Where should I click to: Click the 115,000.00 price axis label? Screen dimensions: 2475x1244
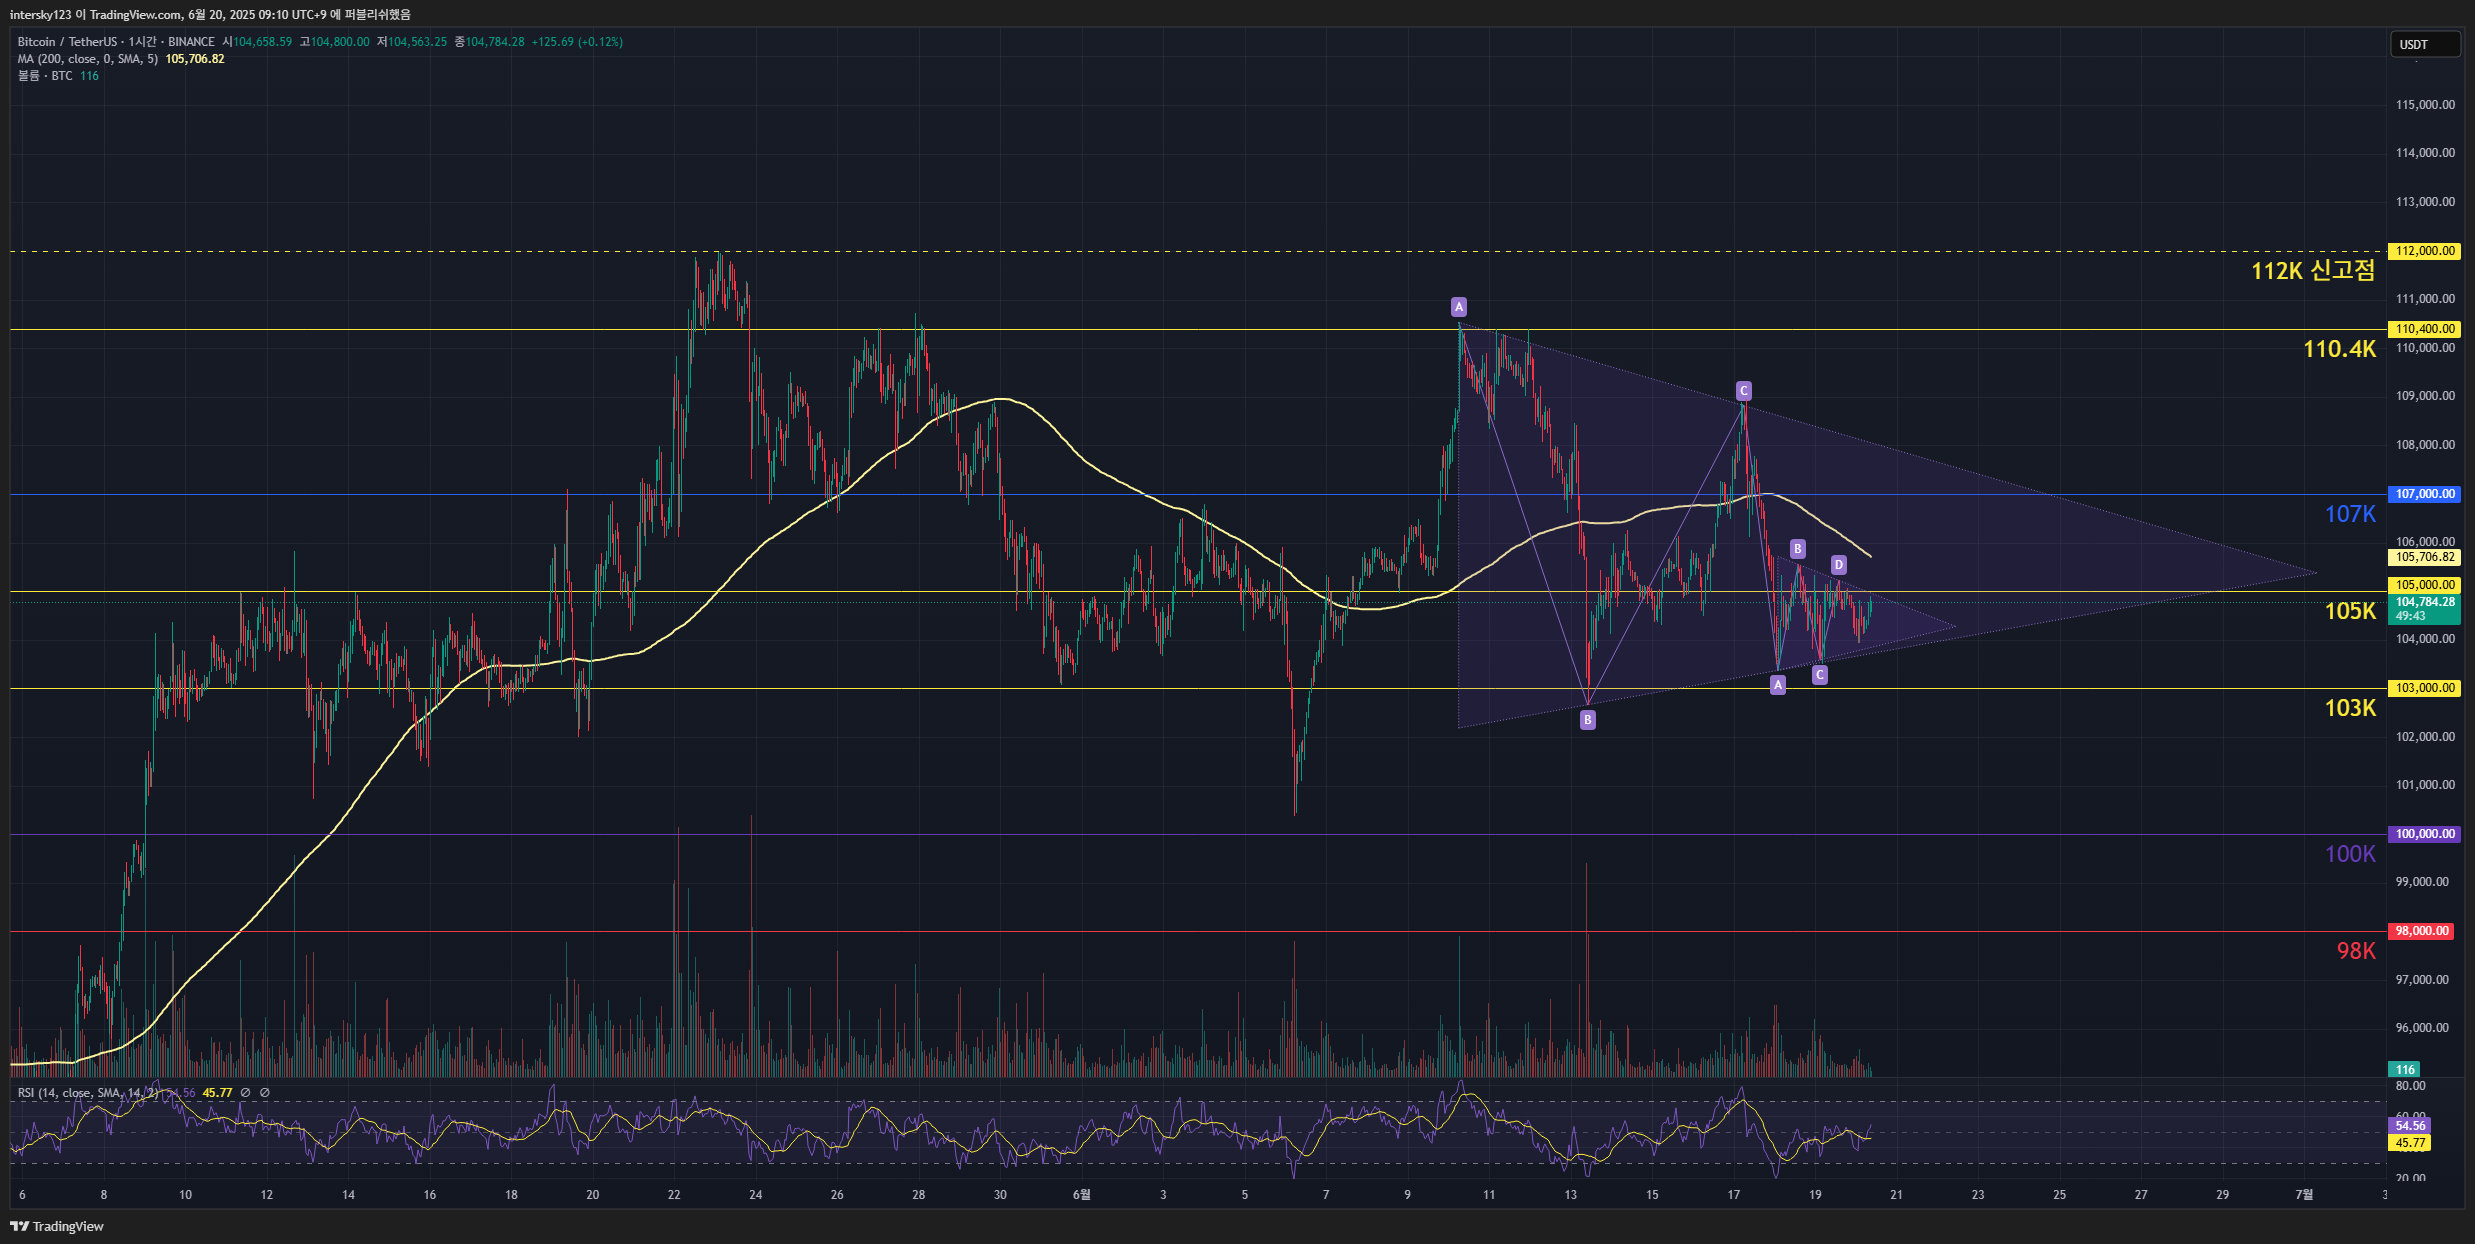[2424, 105]
